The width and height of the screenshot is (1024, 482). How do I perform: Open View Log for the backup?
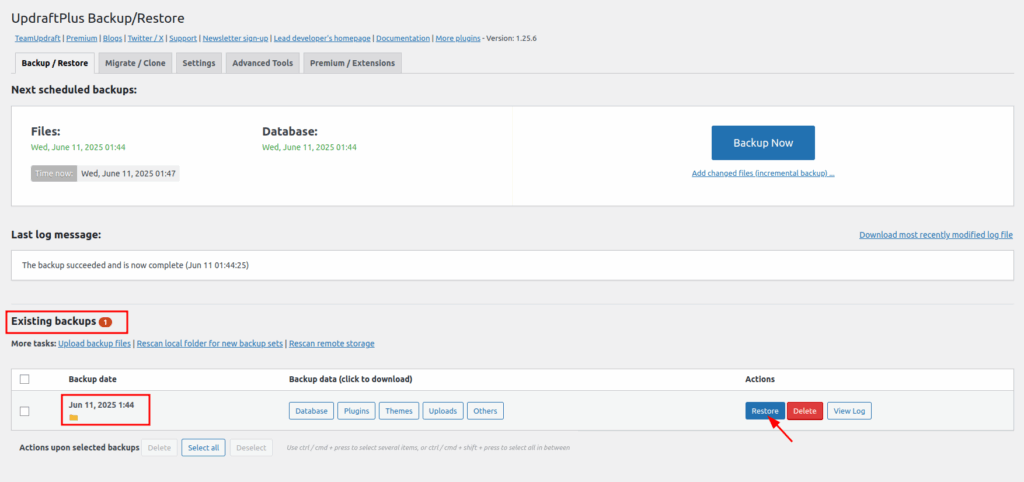[849, 411]
